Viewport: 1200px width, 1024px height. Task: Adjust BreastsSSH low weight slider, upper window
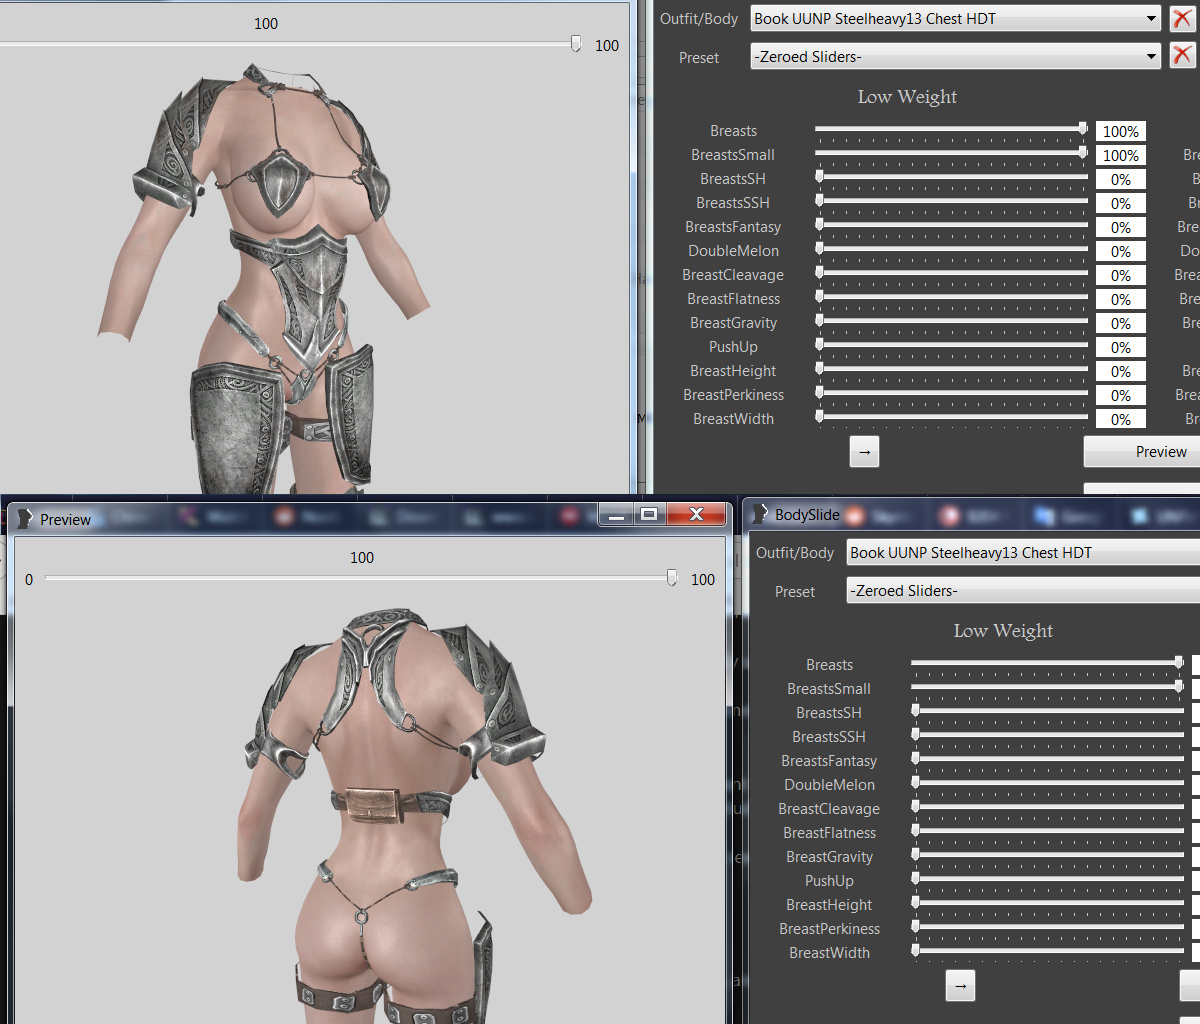point(951,202)
